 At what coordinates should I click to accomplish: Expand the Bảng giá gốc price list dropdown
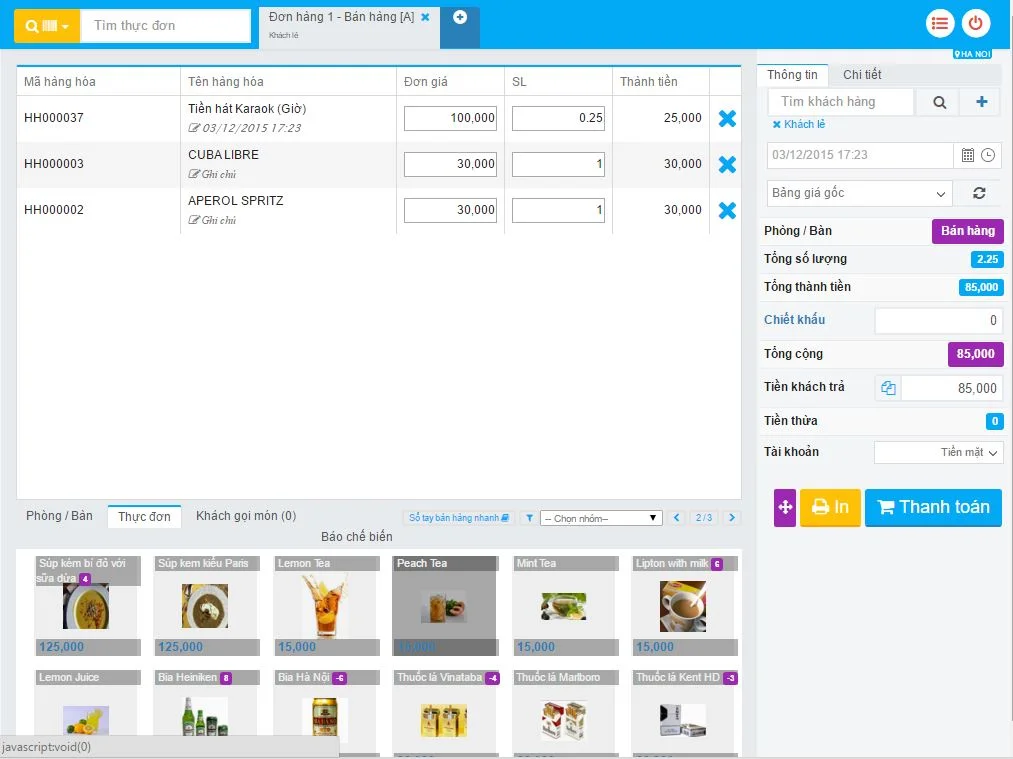(x=859, y=193)
